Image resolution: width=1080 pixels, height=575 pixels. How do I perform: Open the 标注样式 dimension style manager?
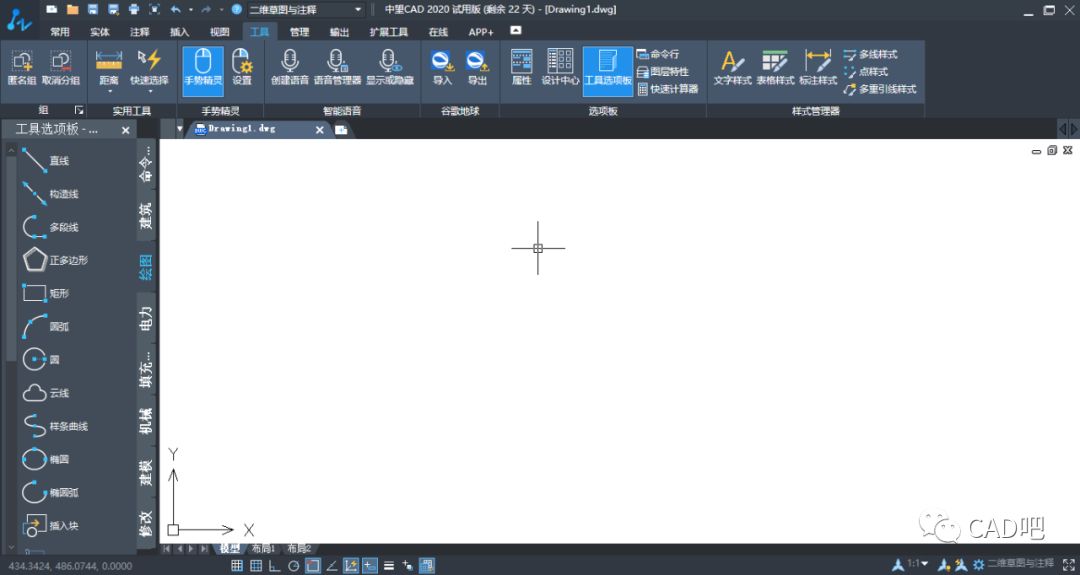818,67
